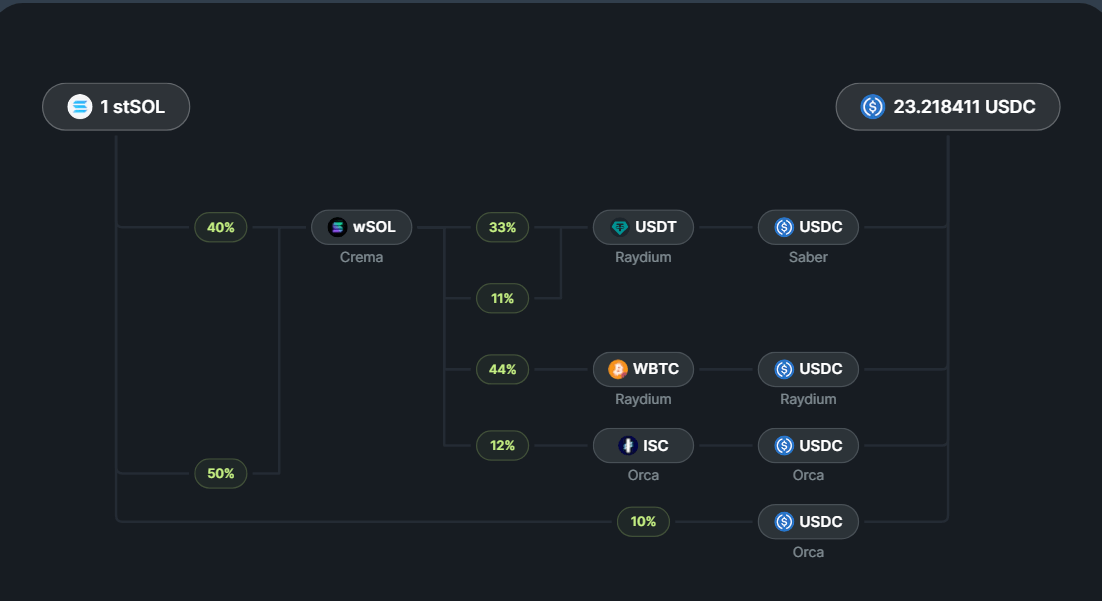Select the 23.218411 USDC output pill
1102x601 pixels.
[x=947, y=107]
